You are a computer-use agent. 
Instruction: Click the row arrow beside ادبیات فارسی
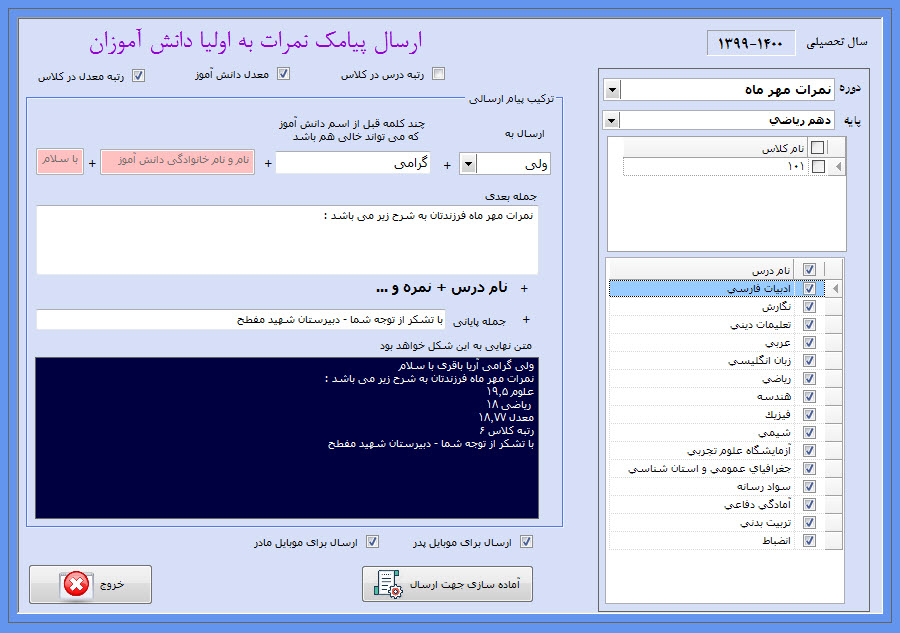(836, 289)
